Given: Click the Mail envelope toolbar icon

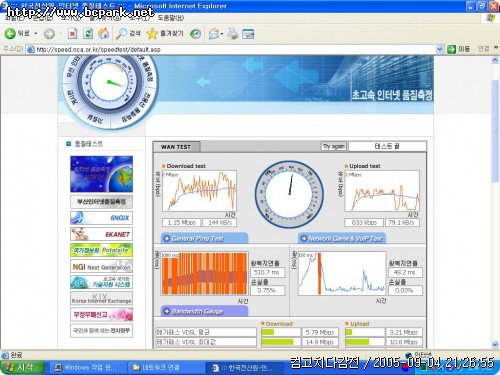Looking at the screenshot, I should (214, 34).
